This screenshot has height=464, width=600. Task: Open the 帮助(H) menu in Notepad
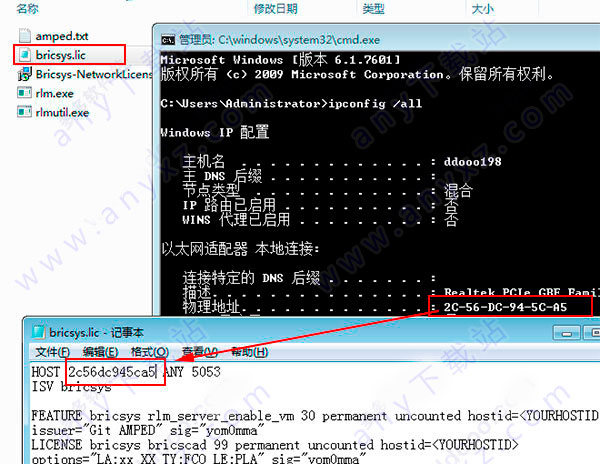(x=249, y=352)
